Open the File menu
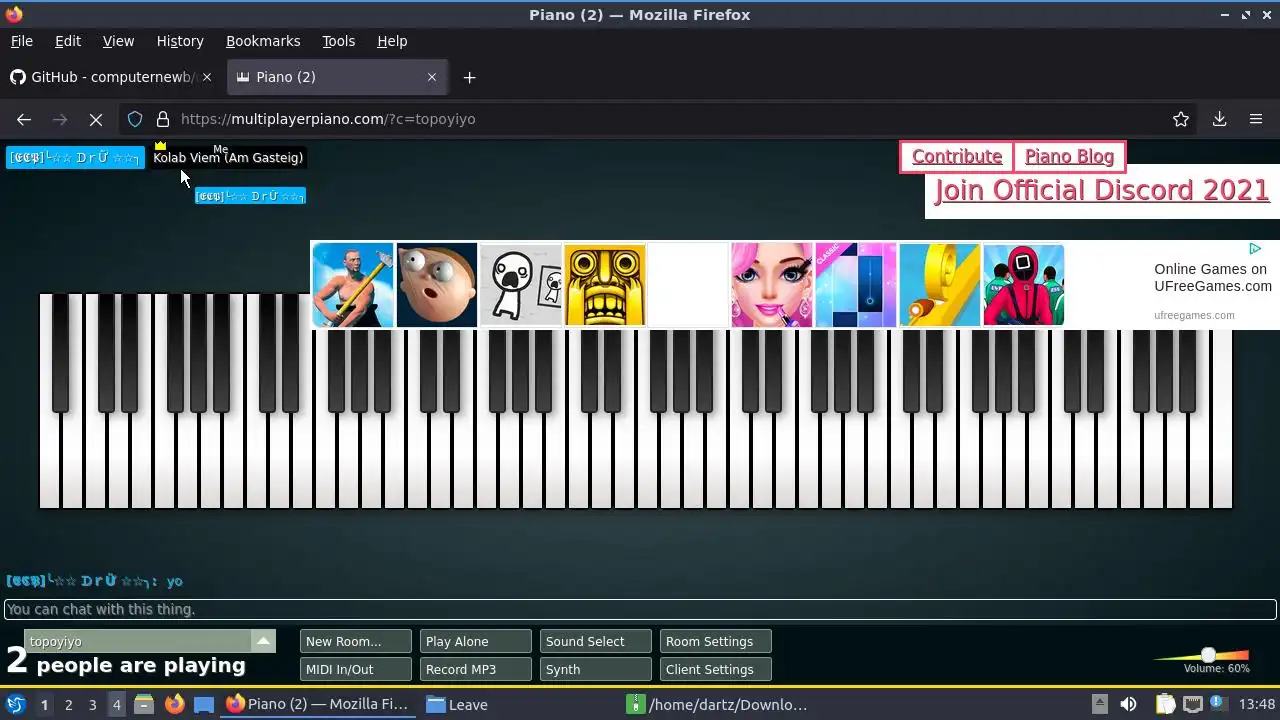Screen dimensions: 1280x720 point(22,41)
